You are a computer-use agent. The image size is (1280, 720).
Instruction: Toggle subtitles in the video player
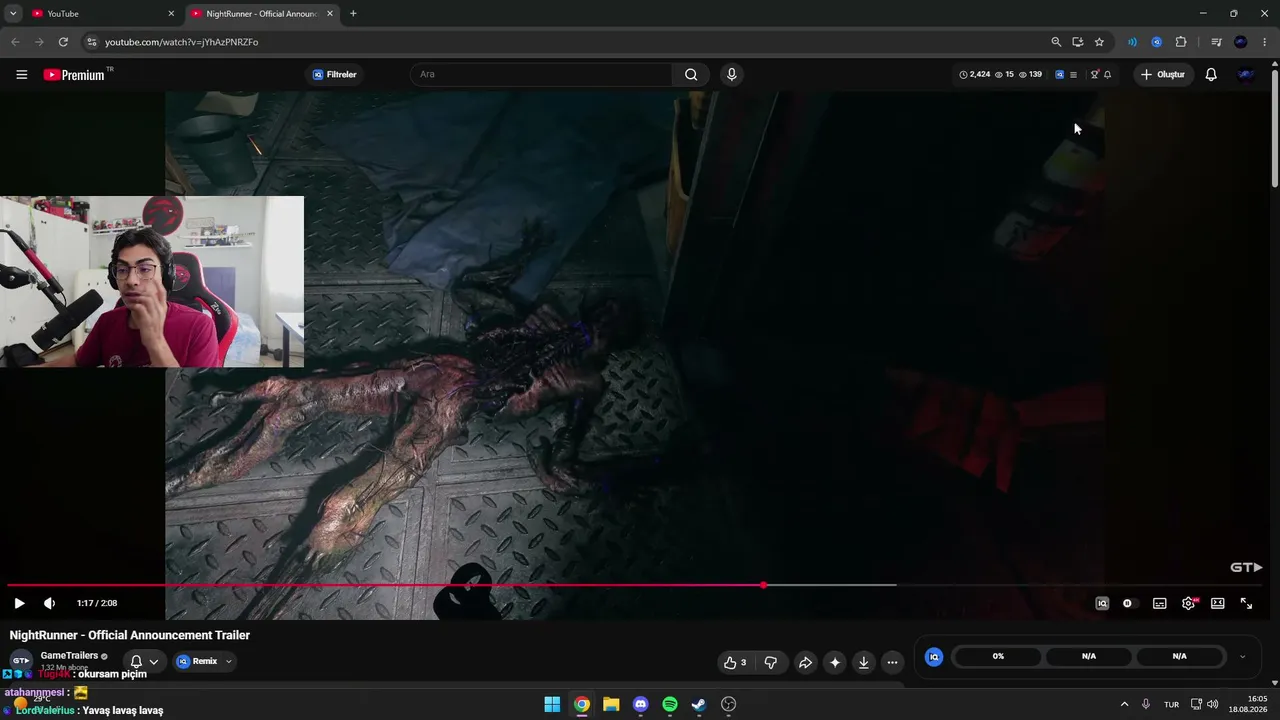pyautogui.click(x=1160, y=603)
